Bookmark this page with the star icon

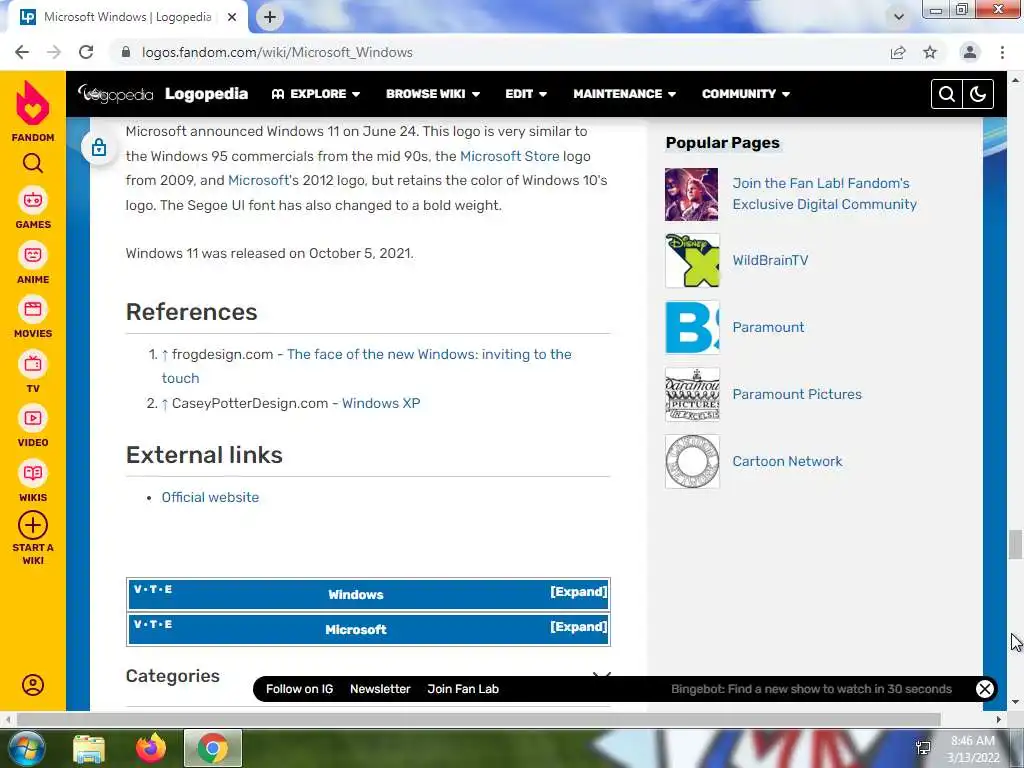coord(930,52)
